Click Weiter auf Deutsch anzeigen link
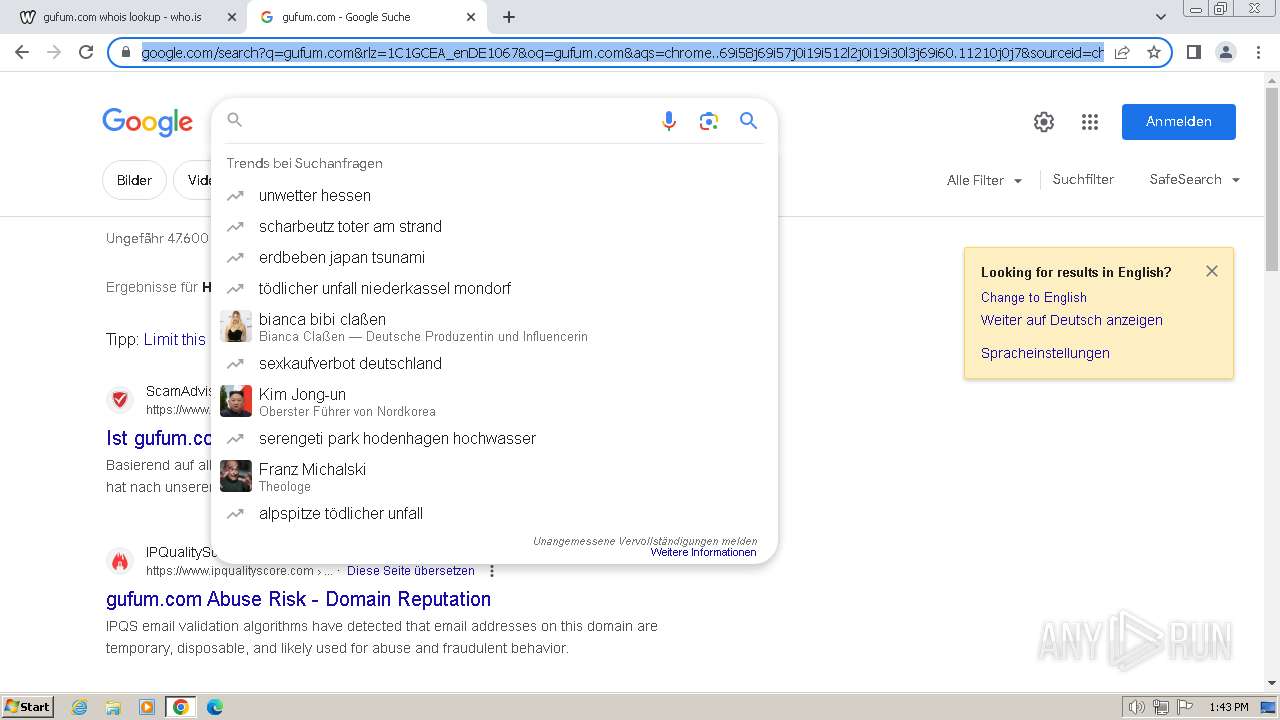 pos(1071,320)
